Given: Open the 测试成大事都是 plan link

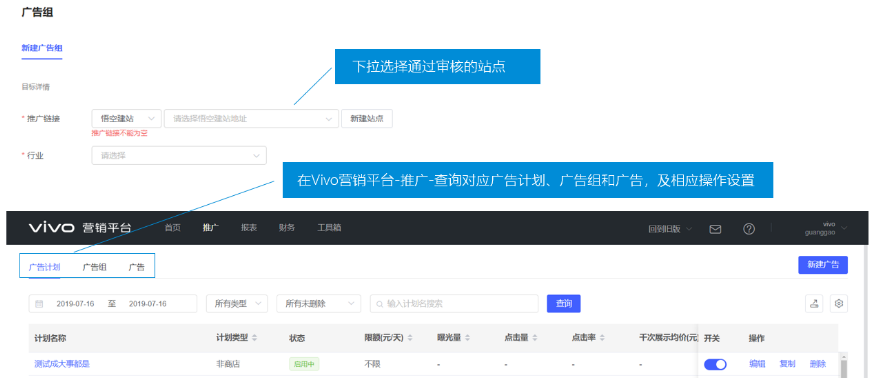Looking at the screenshot, I should coord(62,364).
